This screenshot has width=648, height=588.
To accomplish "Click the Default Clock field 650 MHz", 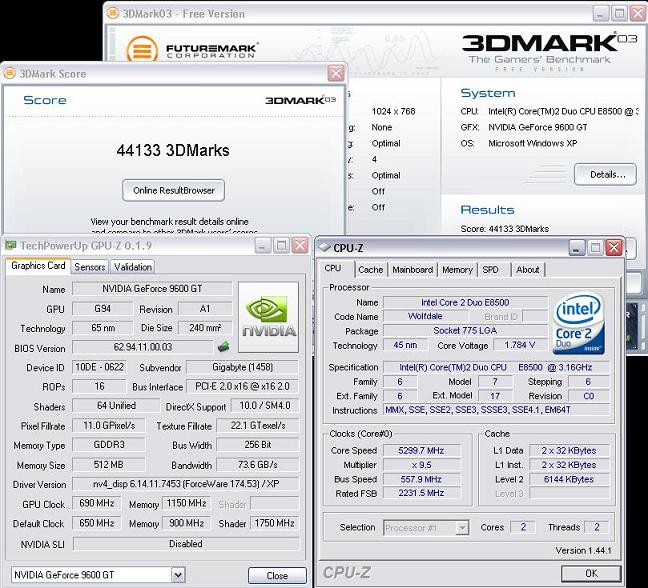I will (97, 523).
